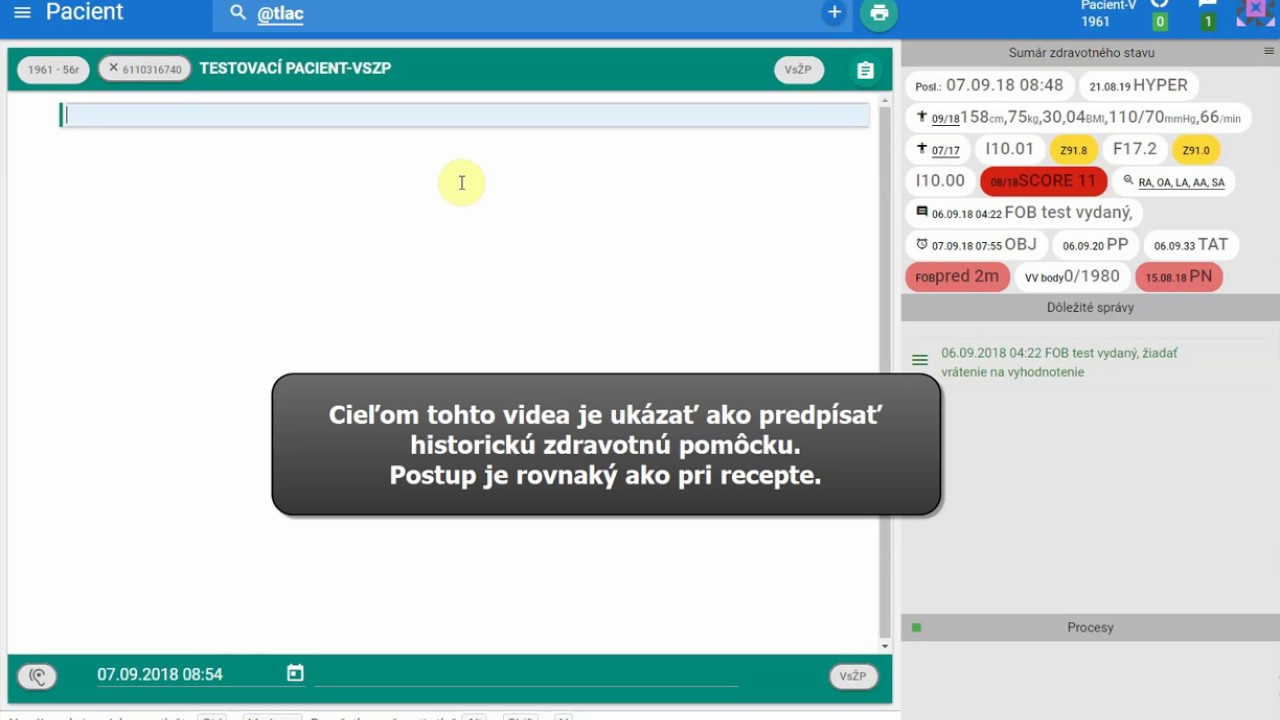
Task: Click into the empty record text line
Action: (x=465, y=115)
